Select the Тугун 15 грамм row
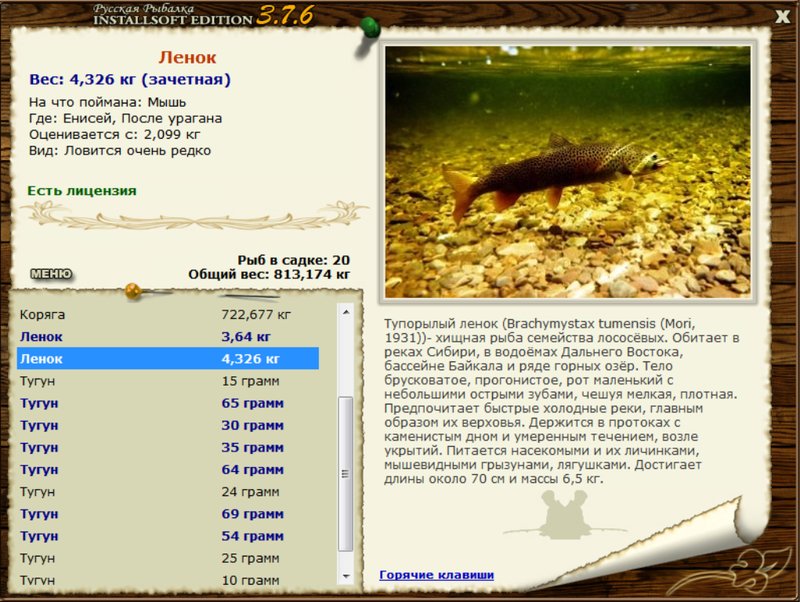Screen dimensions: 800x602 pos(168,381)
